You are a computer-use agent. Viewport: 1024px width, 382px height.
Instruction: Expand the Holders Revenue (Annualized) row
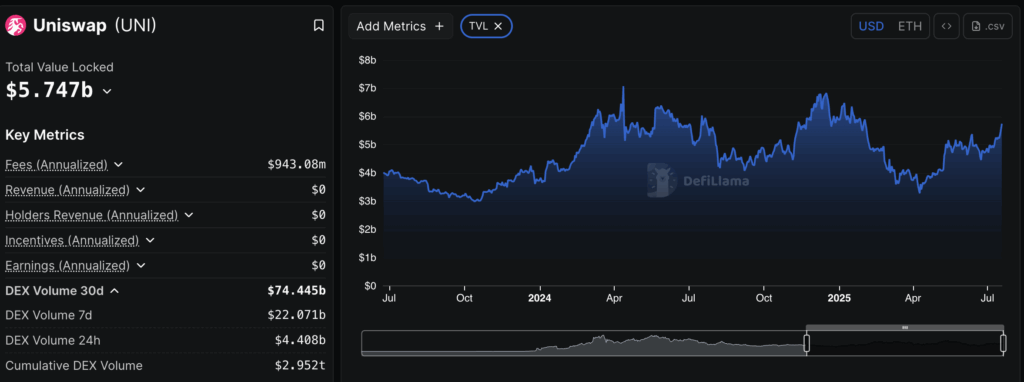coord(189,215)
